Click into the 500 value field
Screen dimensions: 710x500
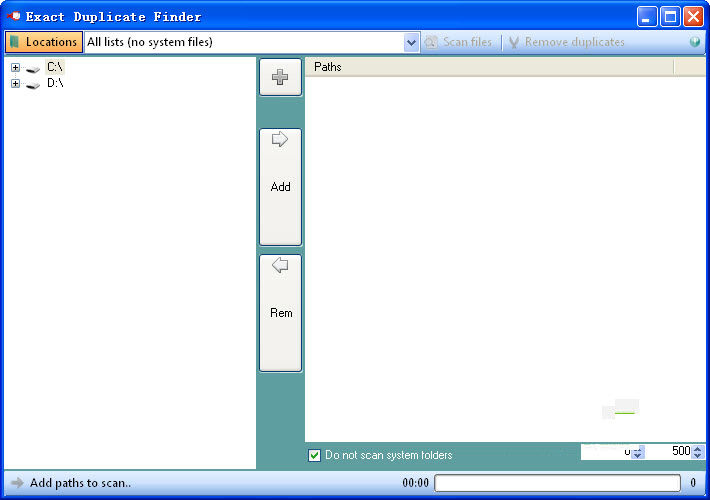click(670, 452)
